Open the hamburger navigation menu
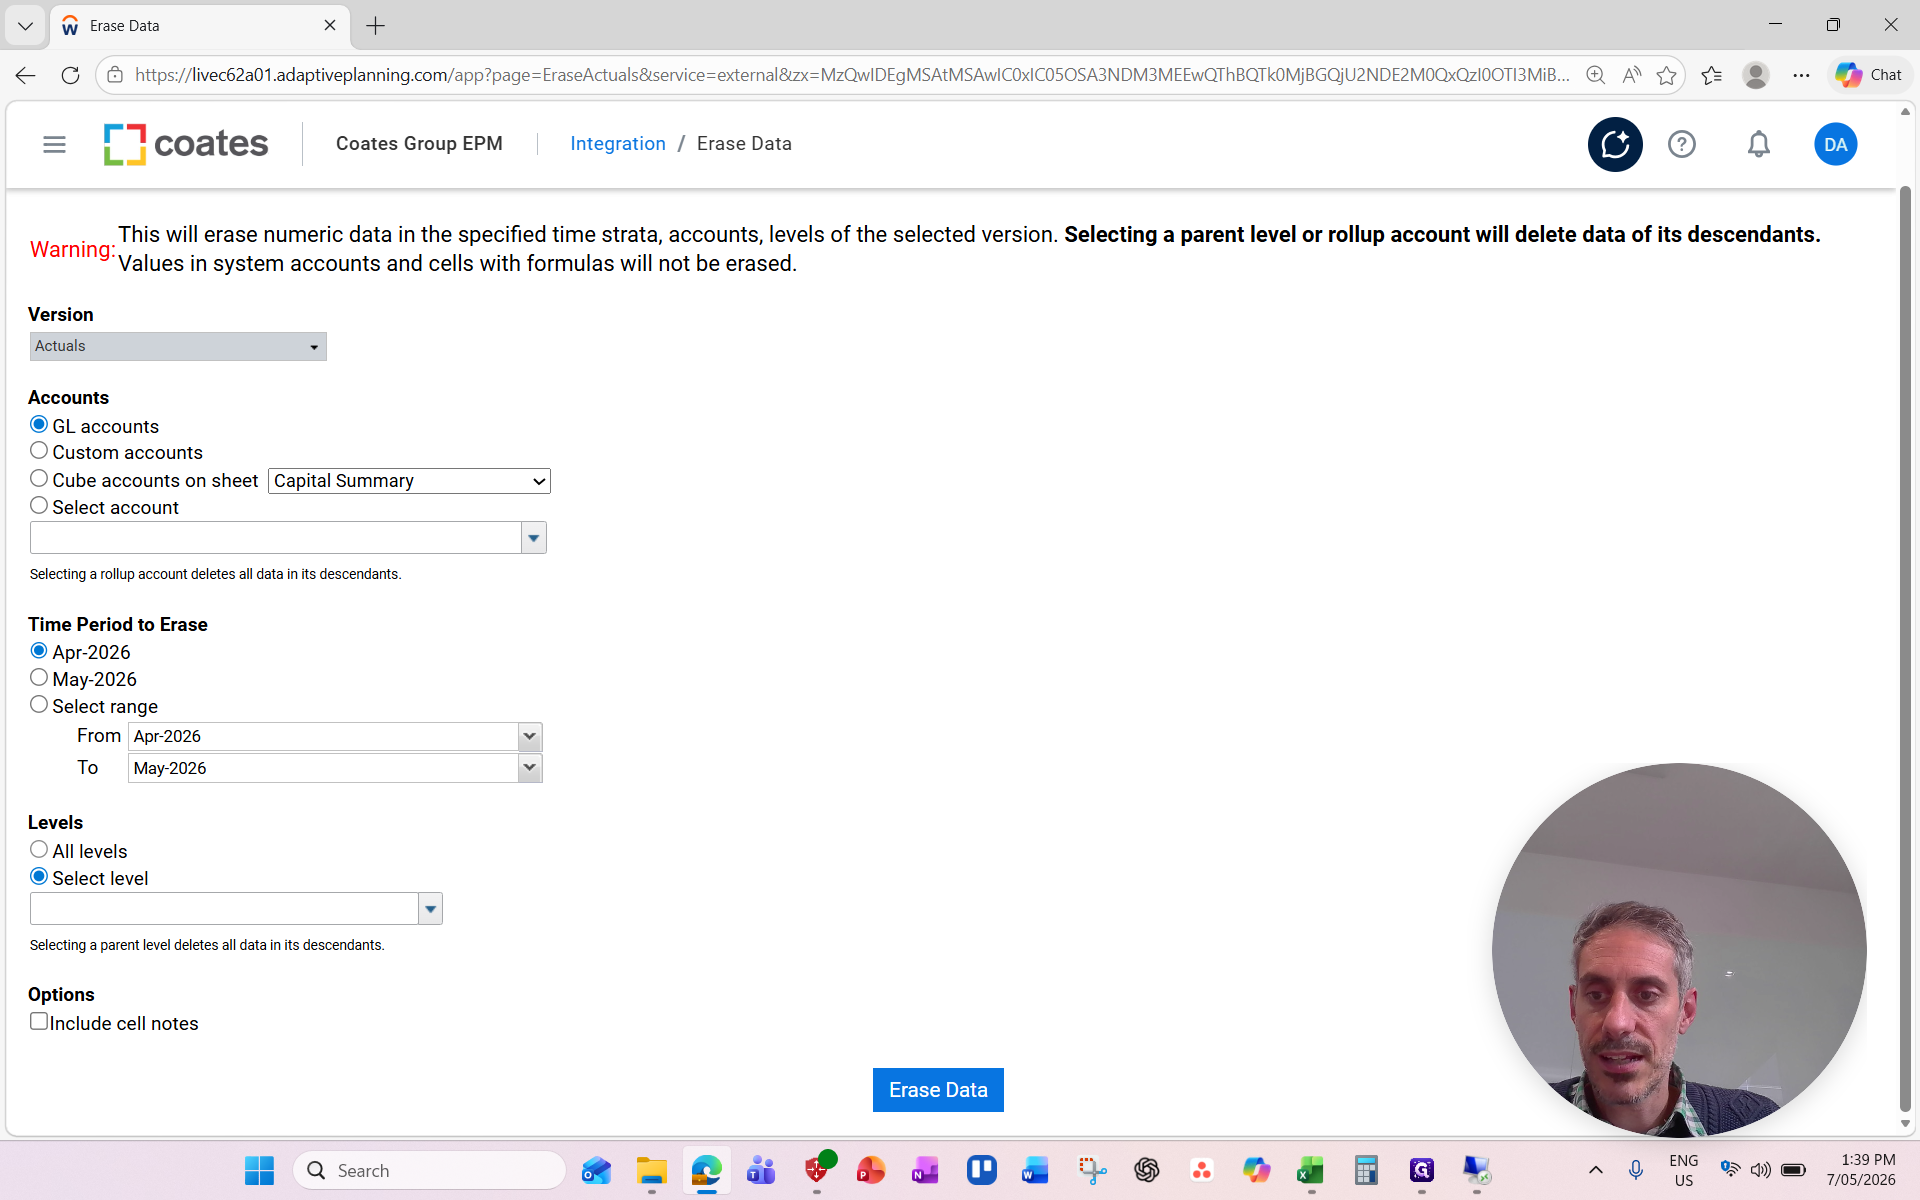 click(54, 144)
